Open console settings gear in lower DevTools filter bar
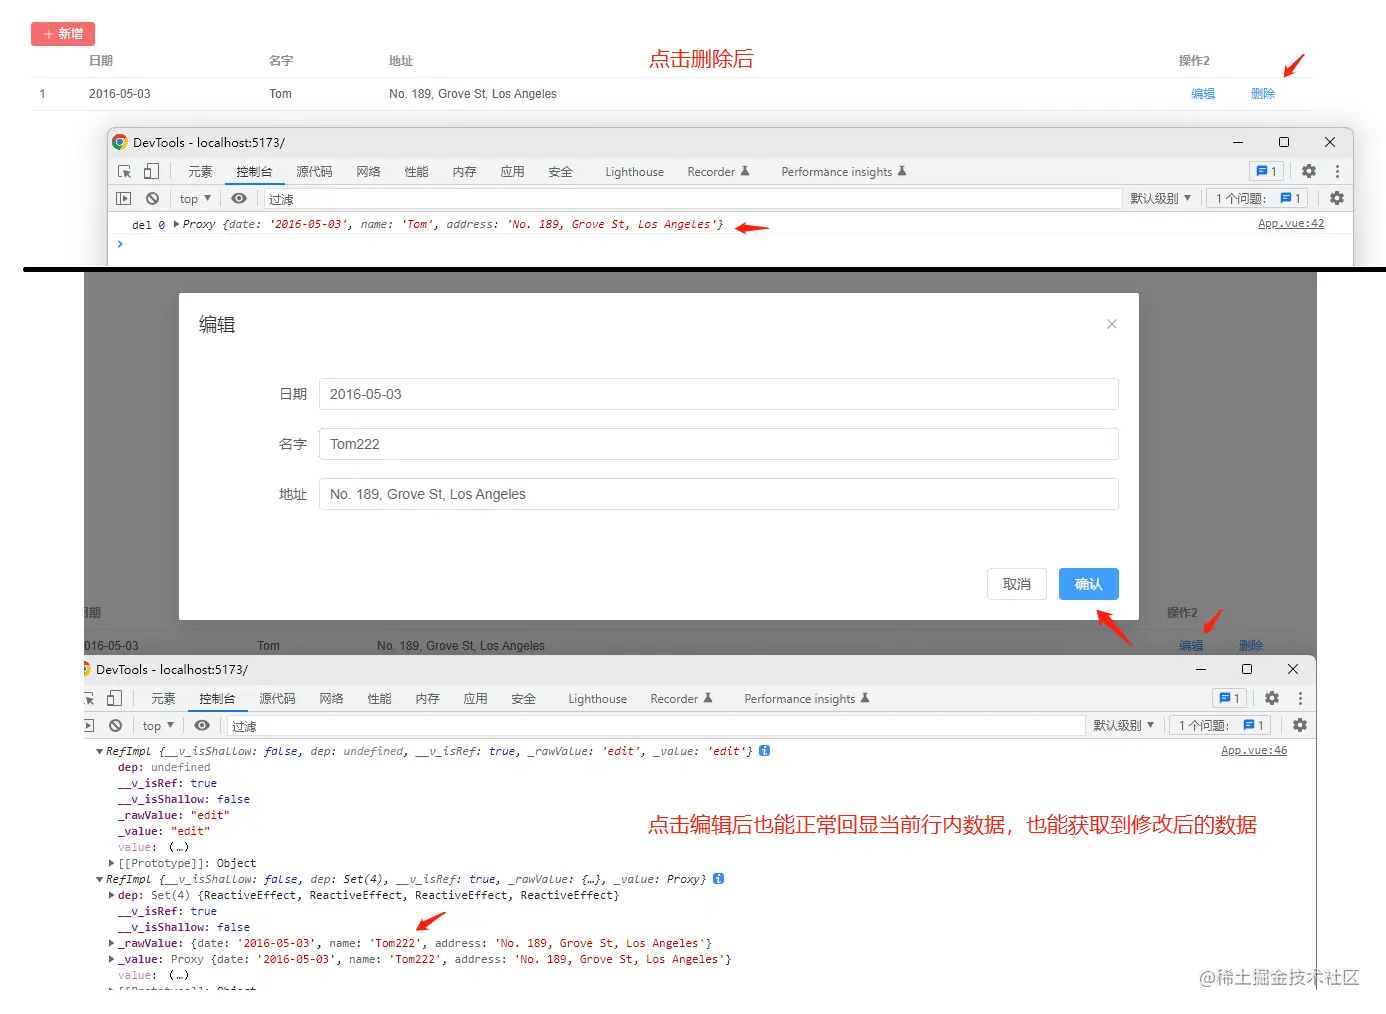Viewport: 1386px width, 1014px height. tap(1300, 726)
